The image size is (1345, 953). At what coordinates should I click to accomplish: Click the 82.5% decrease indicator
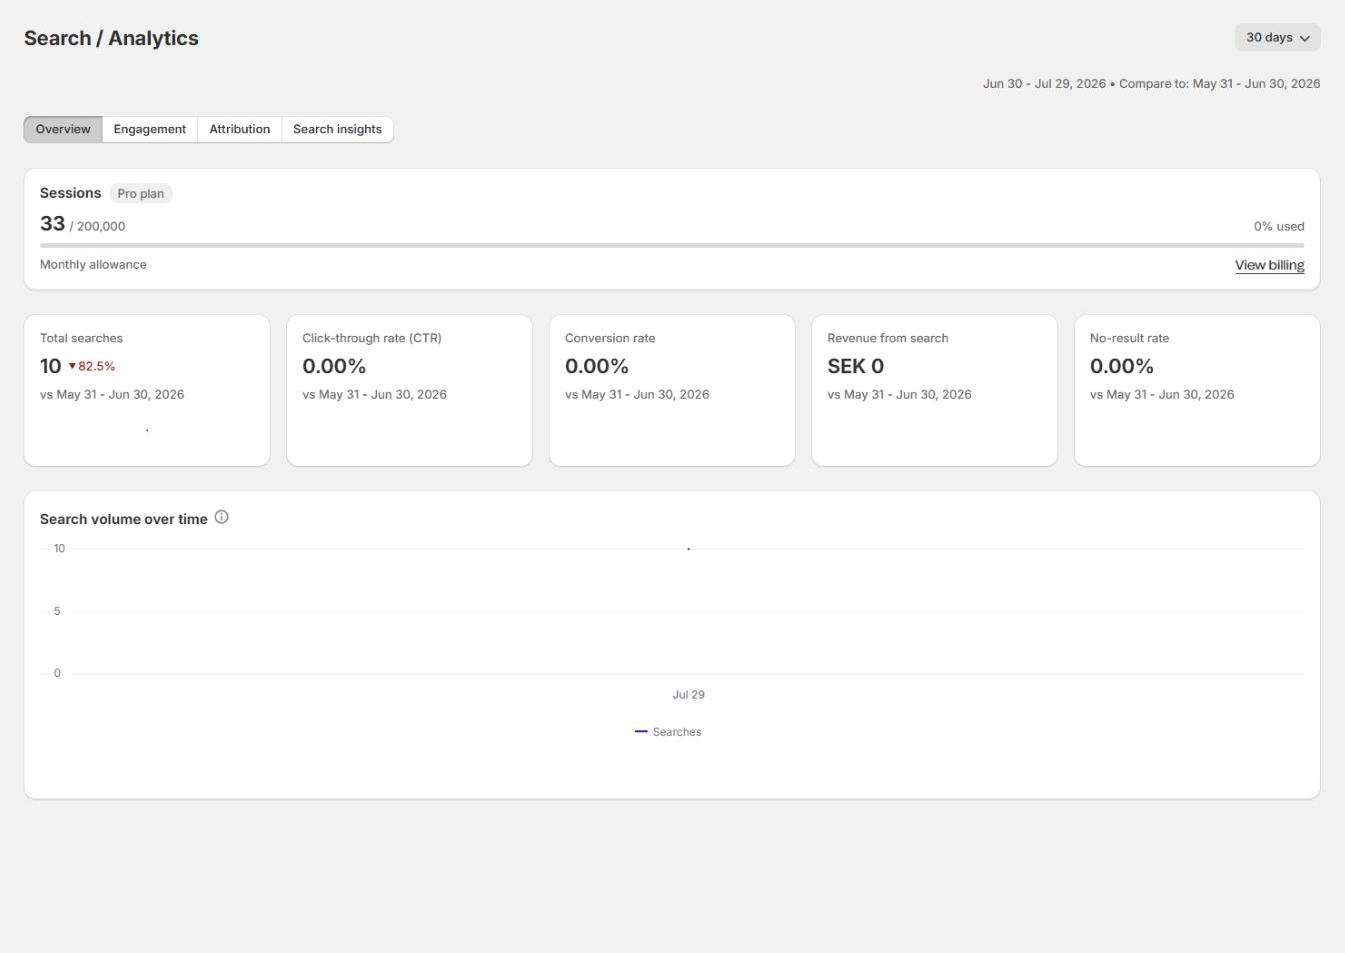point(92,366)
